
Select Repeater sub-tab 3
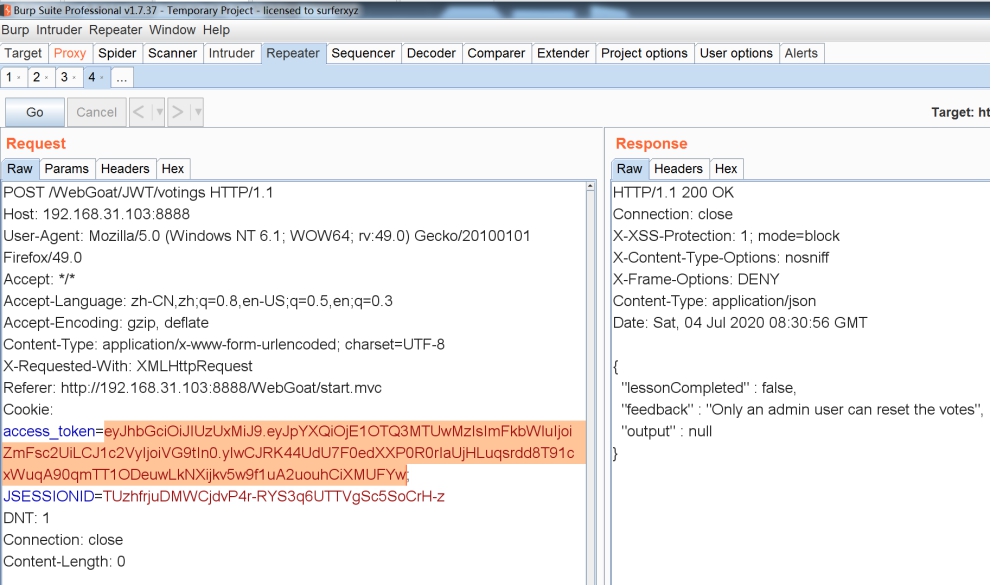tap(64, 77)
